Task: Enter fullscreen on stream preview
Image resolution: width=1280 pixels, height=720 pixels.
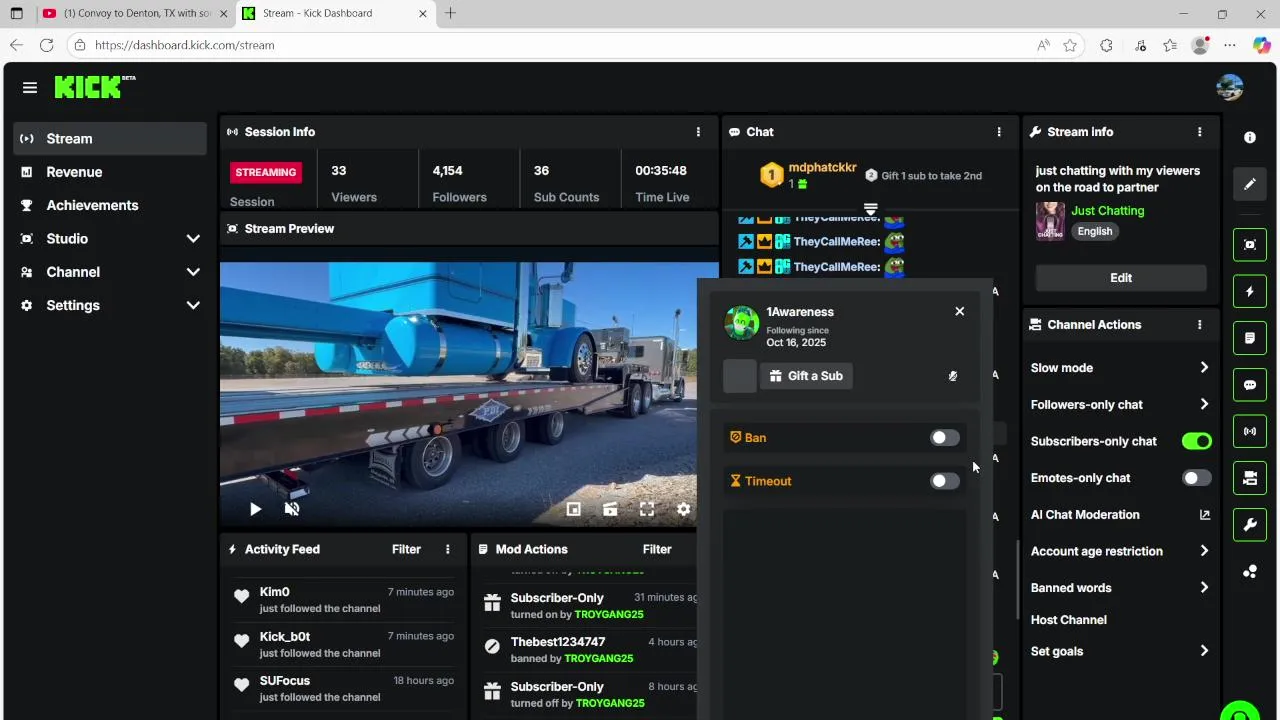Action: (647, 509)
